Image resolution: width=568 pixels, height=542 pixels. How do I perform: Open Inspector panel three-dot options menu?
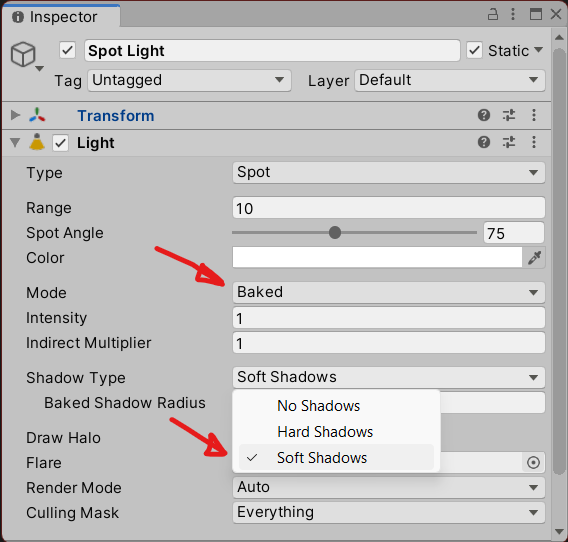point(513,14)
